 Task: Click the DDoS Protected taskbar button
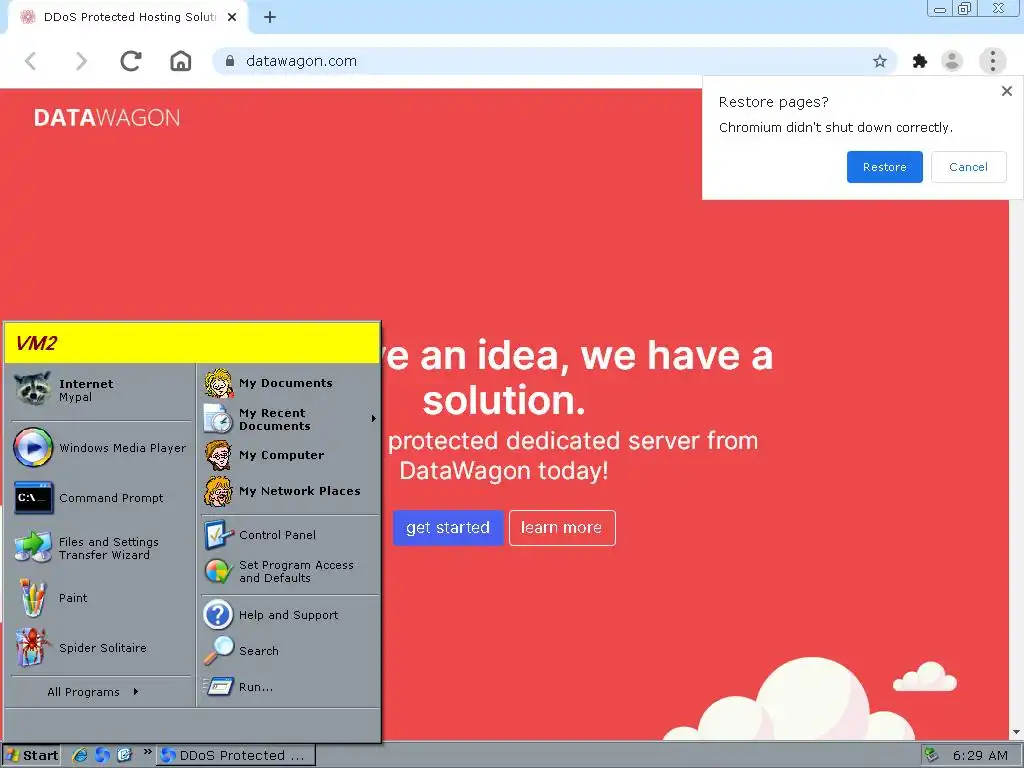pos(236,756)
